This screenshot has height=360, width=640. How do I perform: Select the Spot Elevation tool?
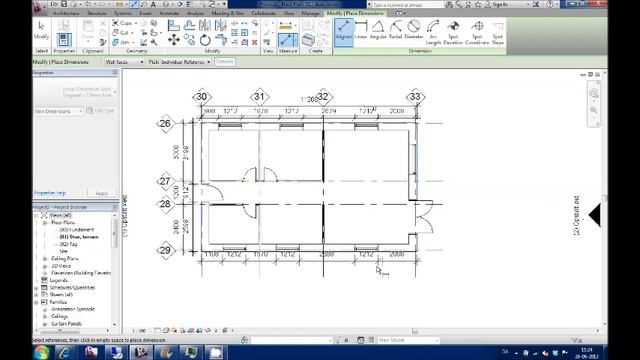[x=453, y=33]
